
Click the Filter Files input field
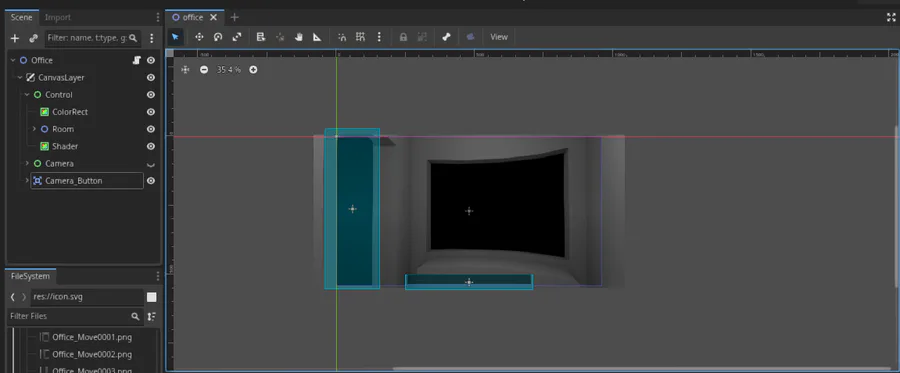pos(75,316)
